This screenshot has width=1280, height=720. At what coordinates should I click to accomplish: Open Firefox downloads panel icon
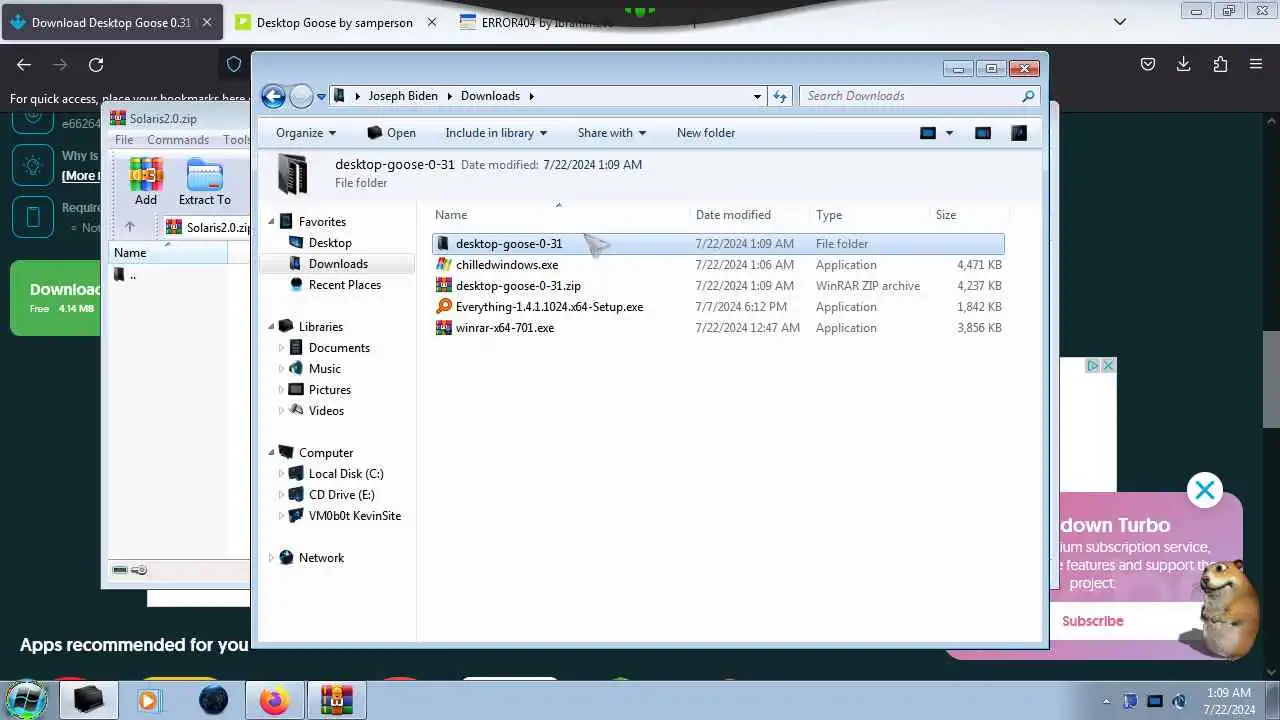(1184, 64)
